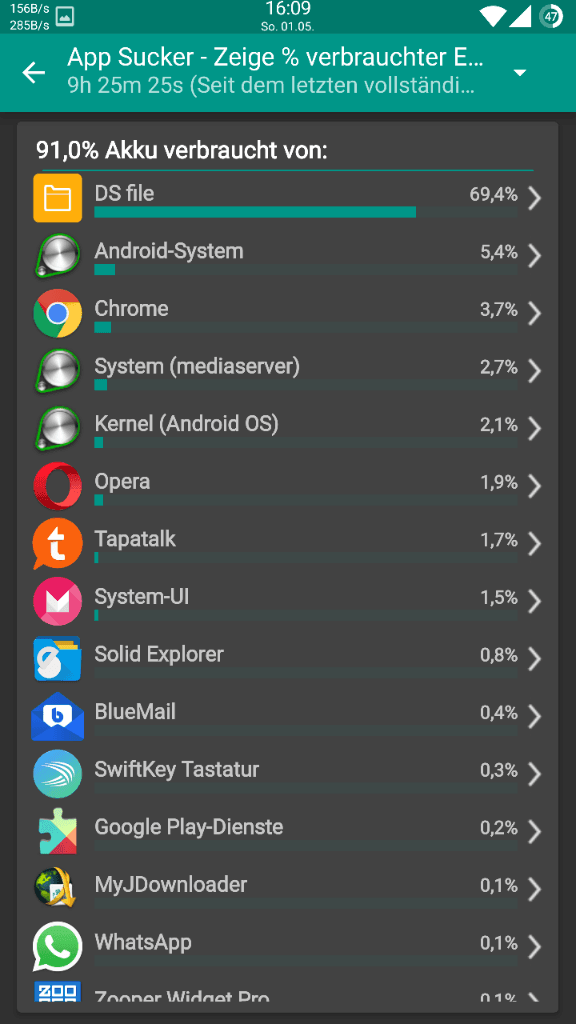Expand DS file details chevron
Image resolution: width=576 pixels, height=1024 pixels.
coord(535,198)
